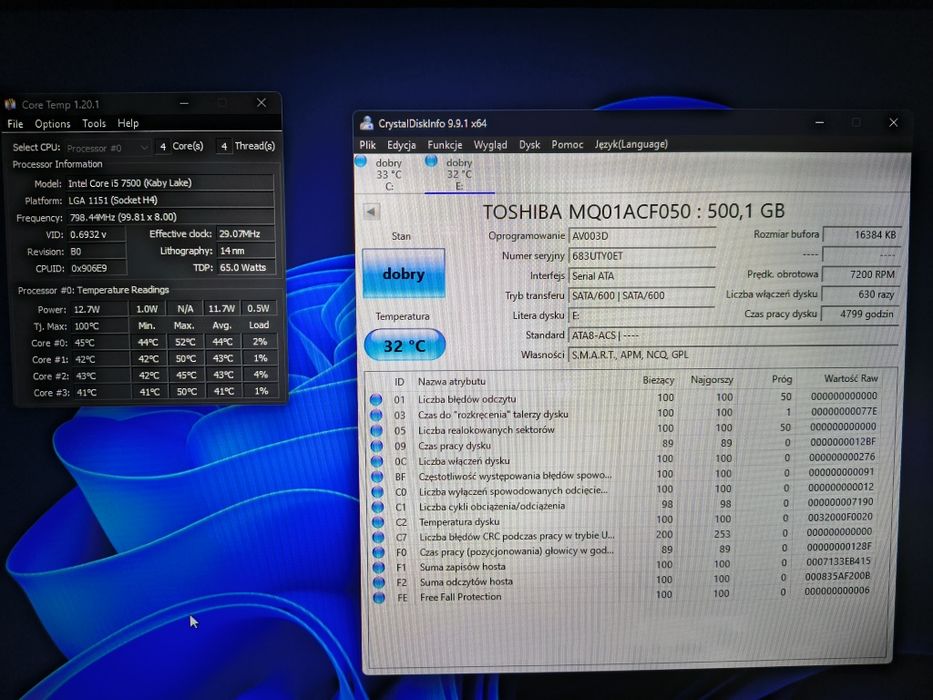Click the Wartość Raw column header
The width and height of the screenshot is (933, 700).
[x=850, y=379]
